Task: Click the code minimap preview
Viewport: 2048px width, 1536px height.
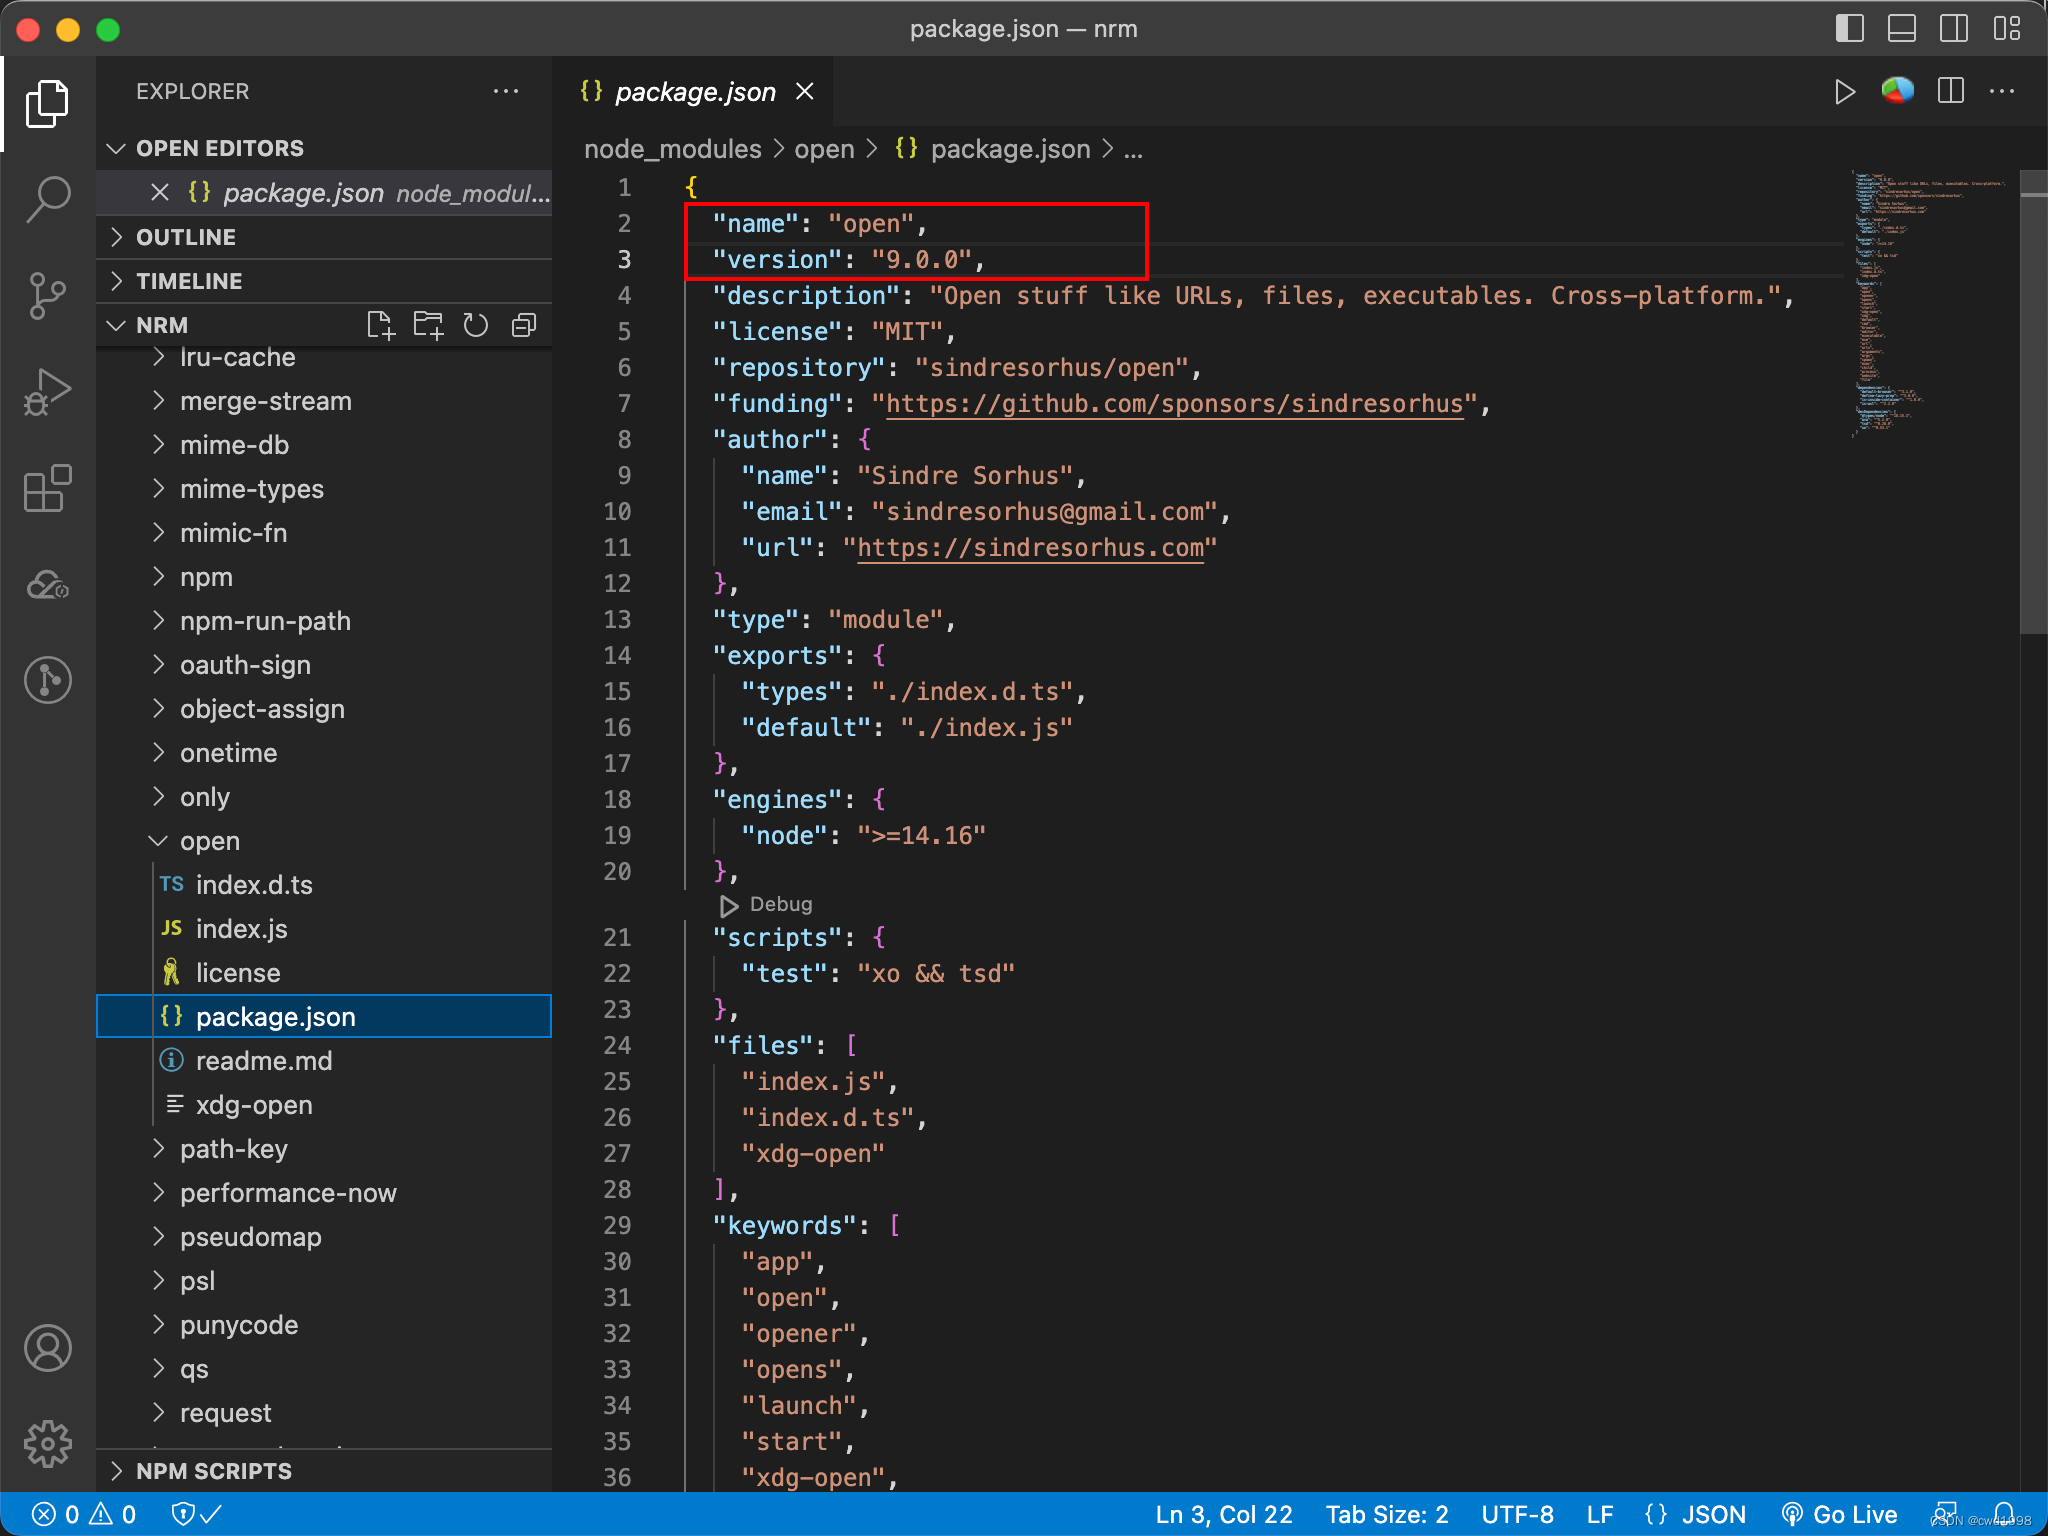Action: (x=1930, y=305)
